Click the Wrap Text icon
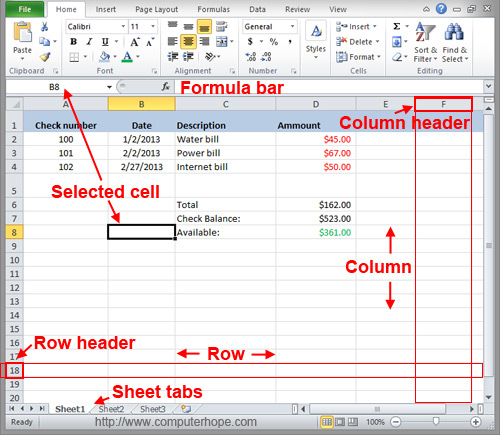This screenshot has height=435, width=500. 221,26
